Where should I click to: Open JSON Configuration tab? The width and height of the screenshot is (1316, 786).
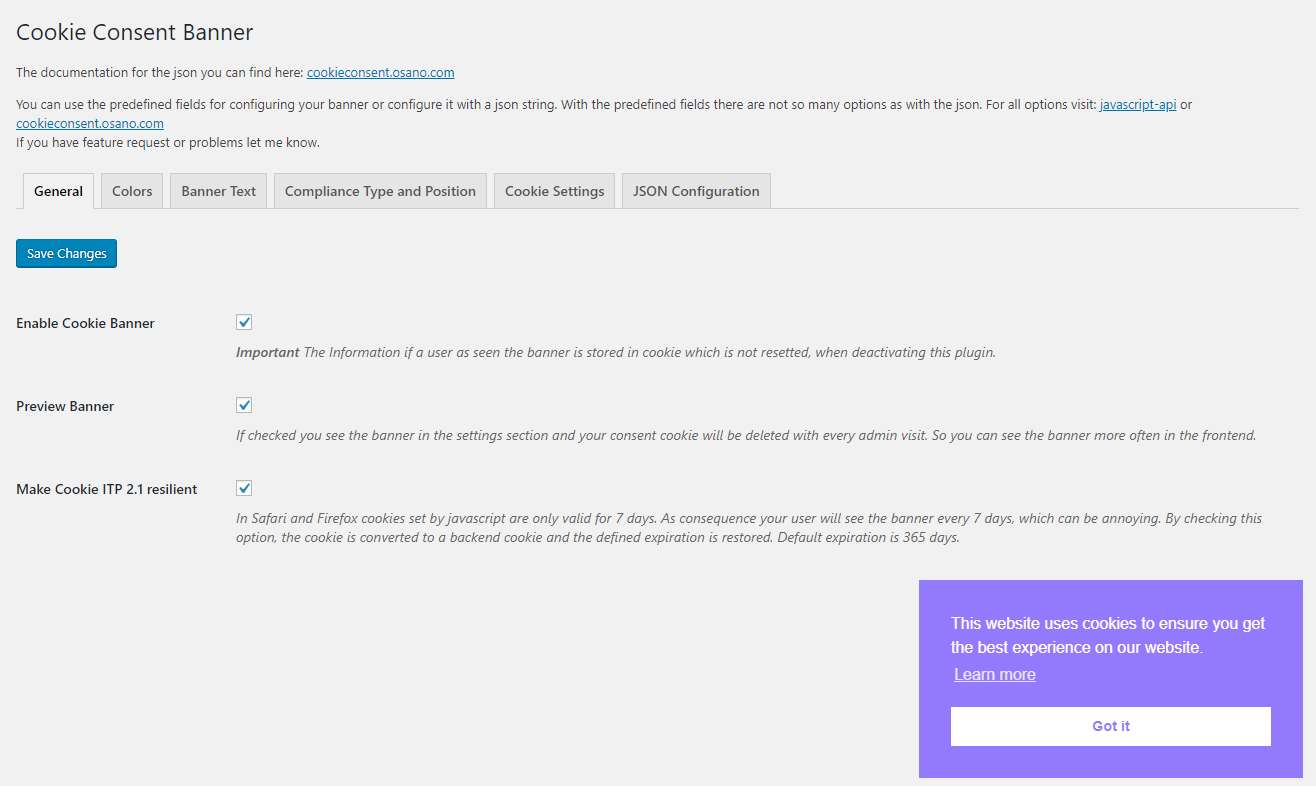(696, 191)
